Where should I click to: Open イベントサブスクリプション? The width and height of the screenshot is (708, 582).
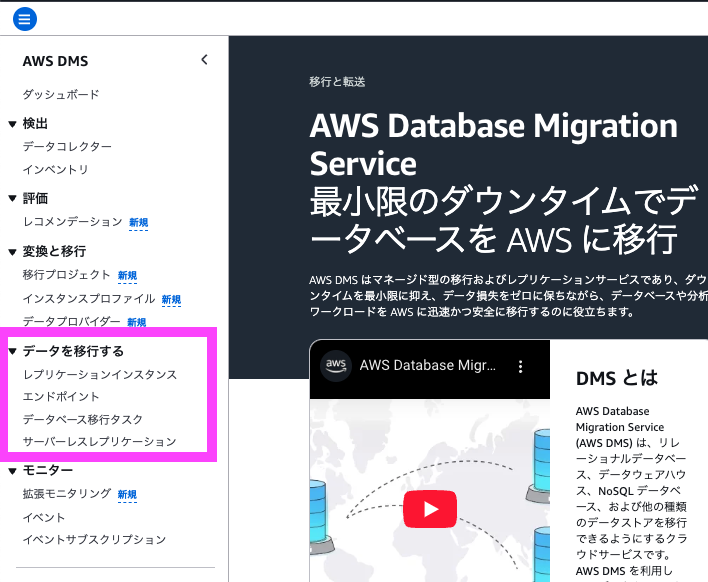point(94,540)
